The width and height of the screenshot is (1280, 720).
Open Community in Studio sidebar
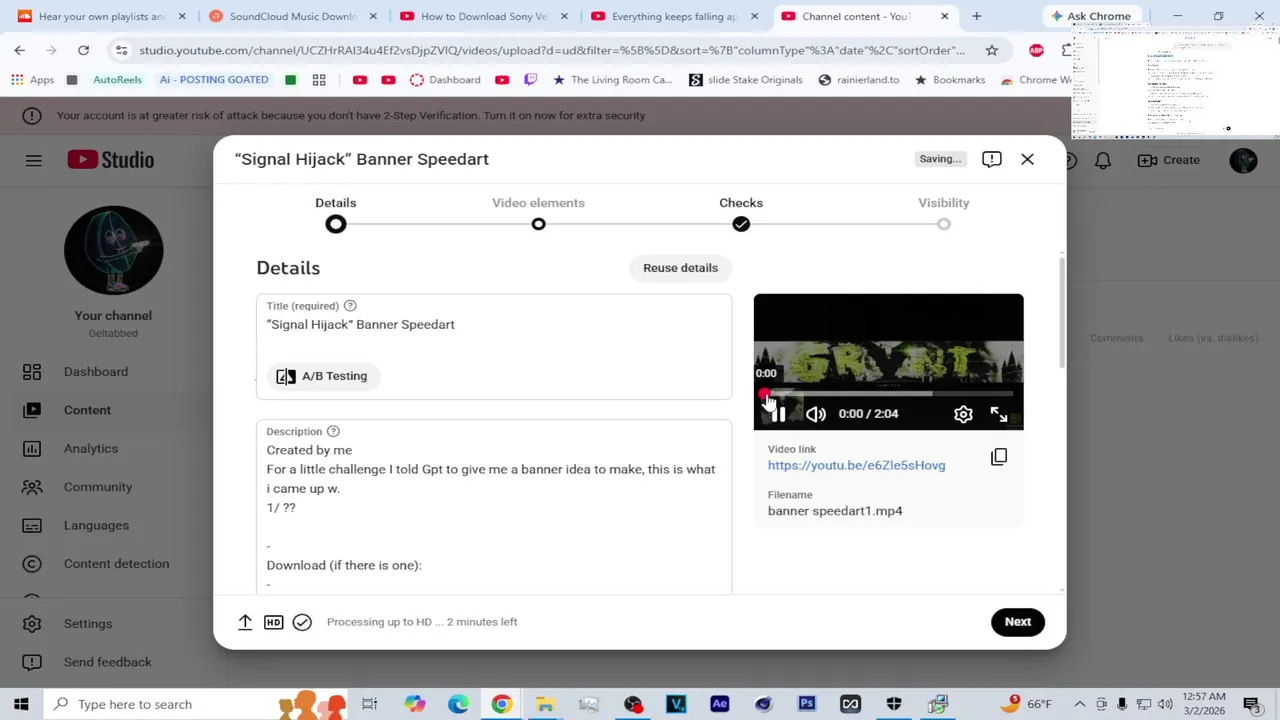click(98, 487)
